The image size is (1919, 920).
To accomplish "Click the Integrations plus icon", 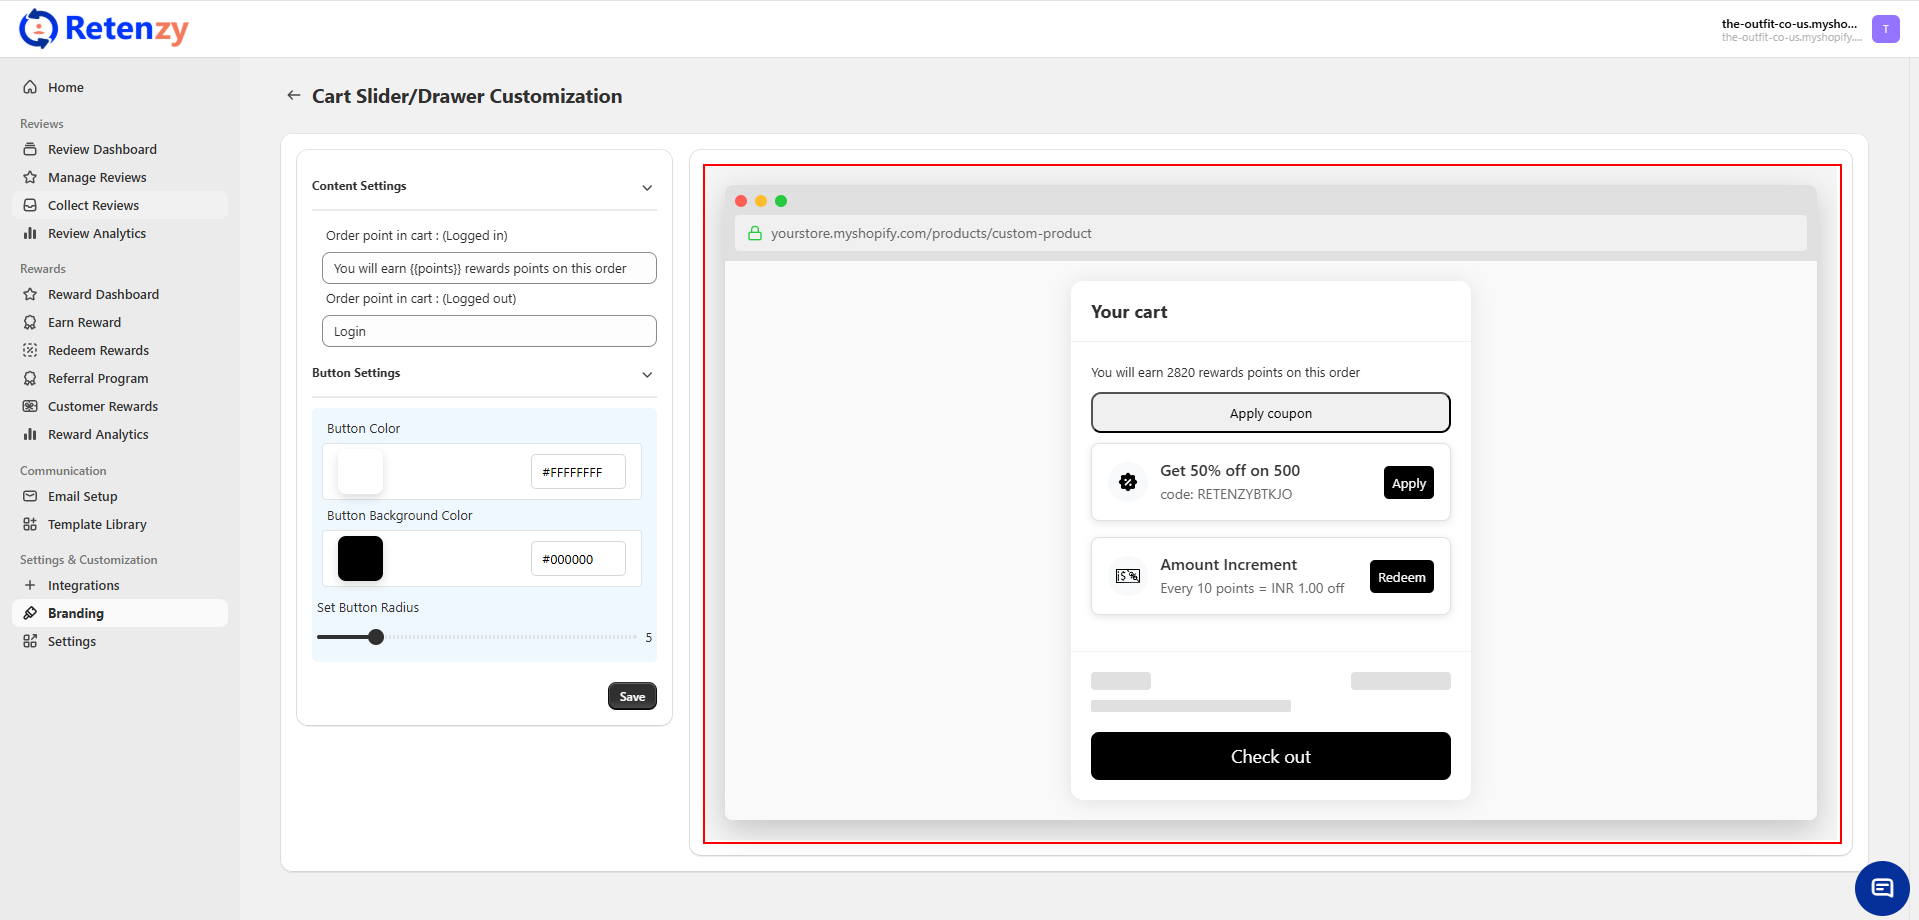I will (30, 586).
